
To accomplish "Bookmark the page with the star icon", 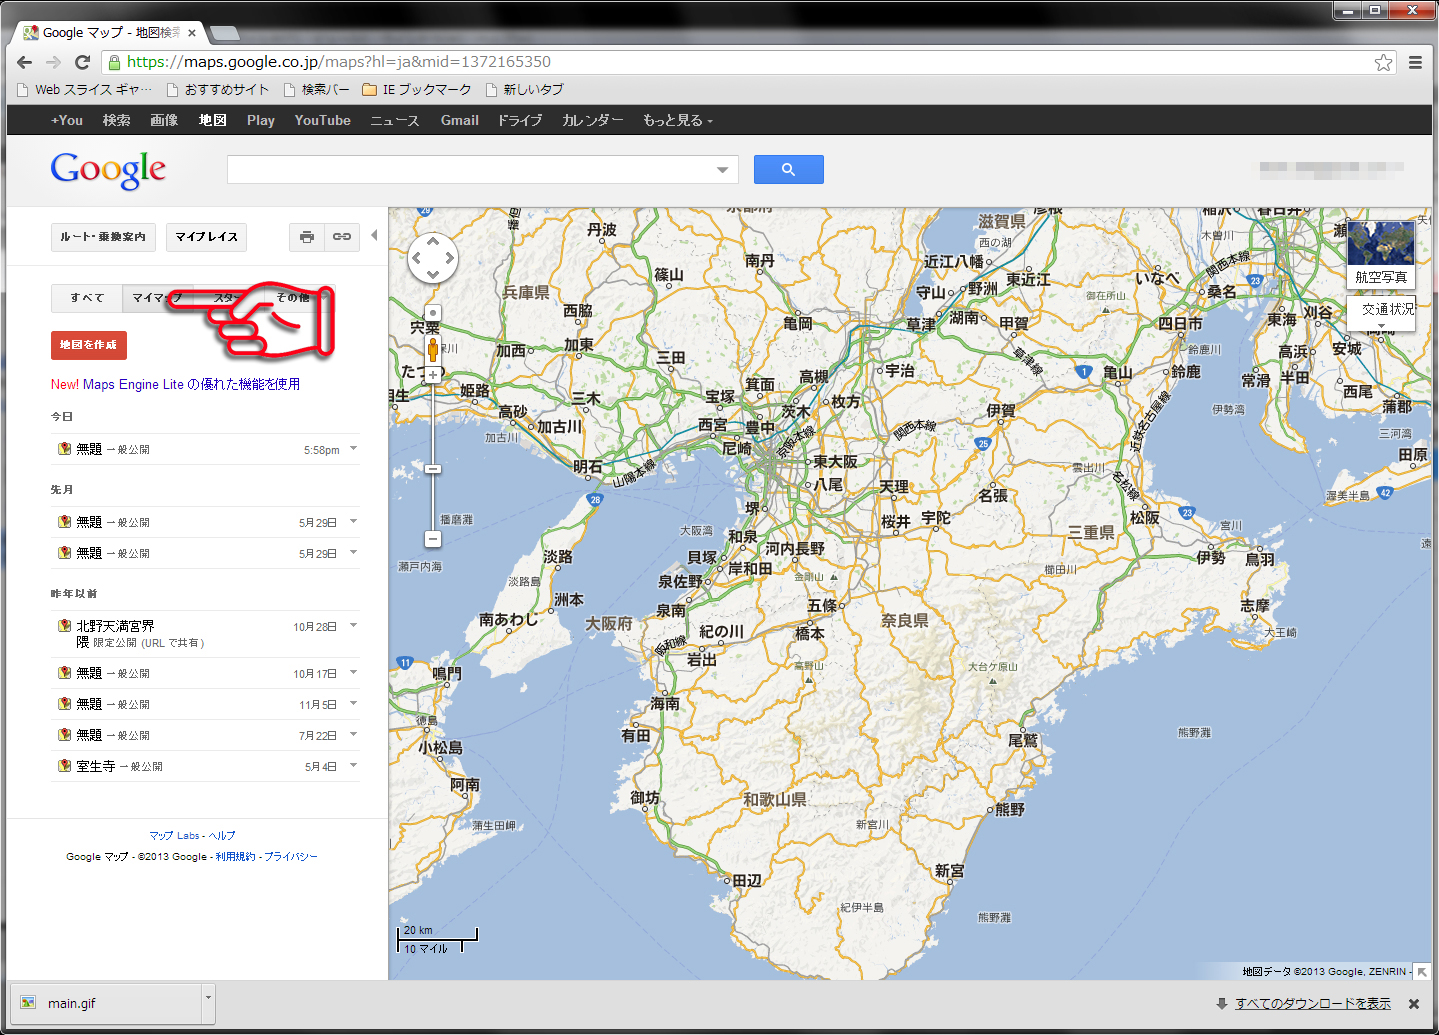I will coord(1383,62).
